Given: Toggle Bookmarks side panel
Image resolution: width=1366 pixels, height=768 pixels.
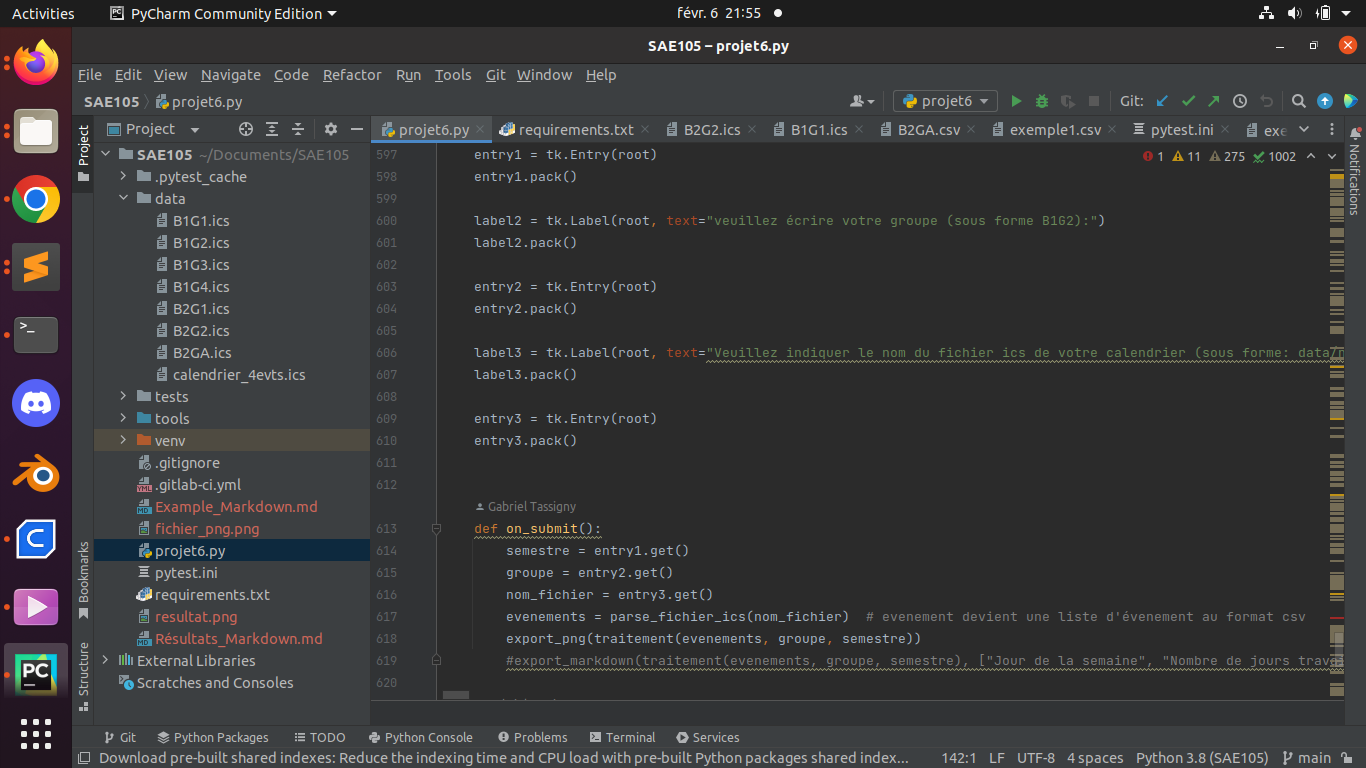Looking at the screenshot, I should coord(84,580).
